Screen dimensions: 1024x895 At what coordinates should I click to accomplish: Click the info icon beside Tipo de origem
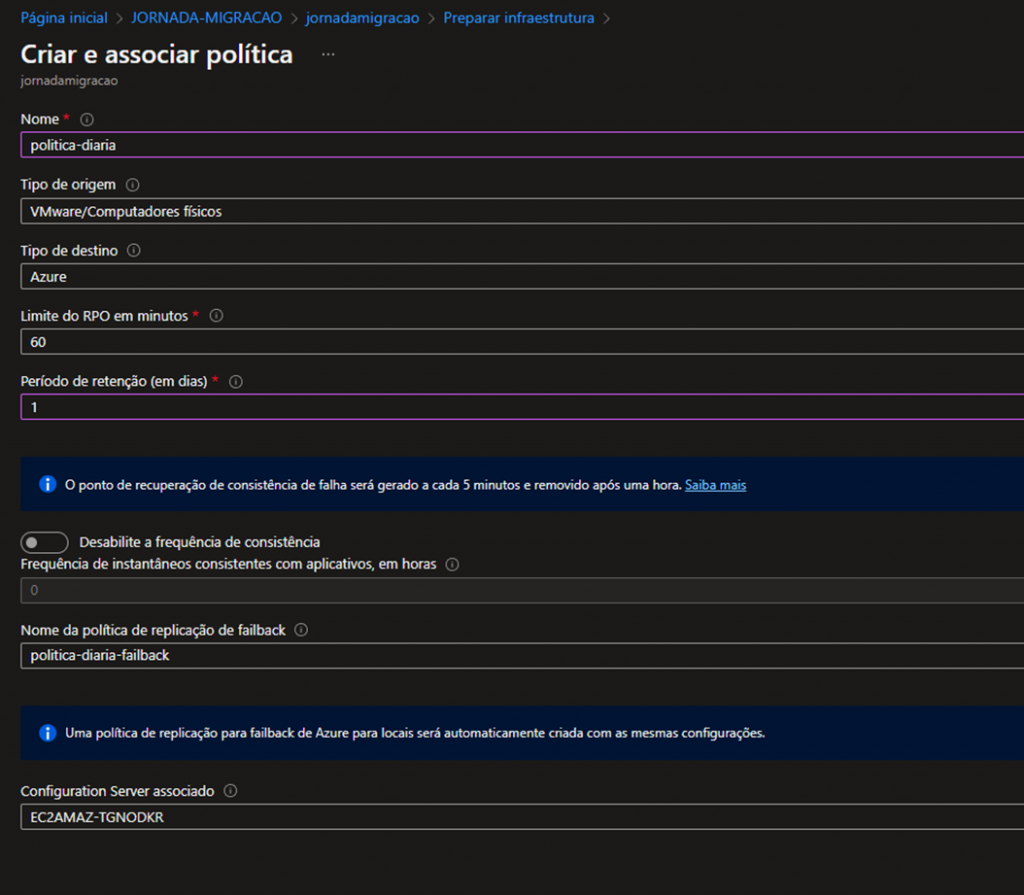pos(133,185)
